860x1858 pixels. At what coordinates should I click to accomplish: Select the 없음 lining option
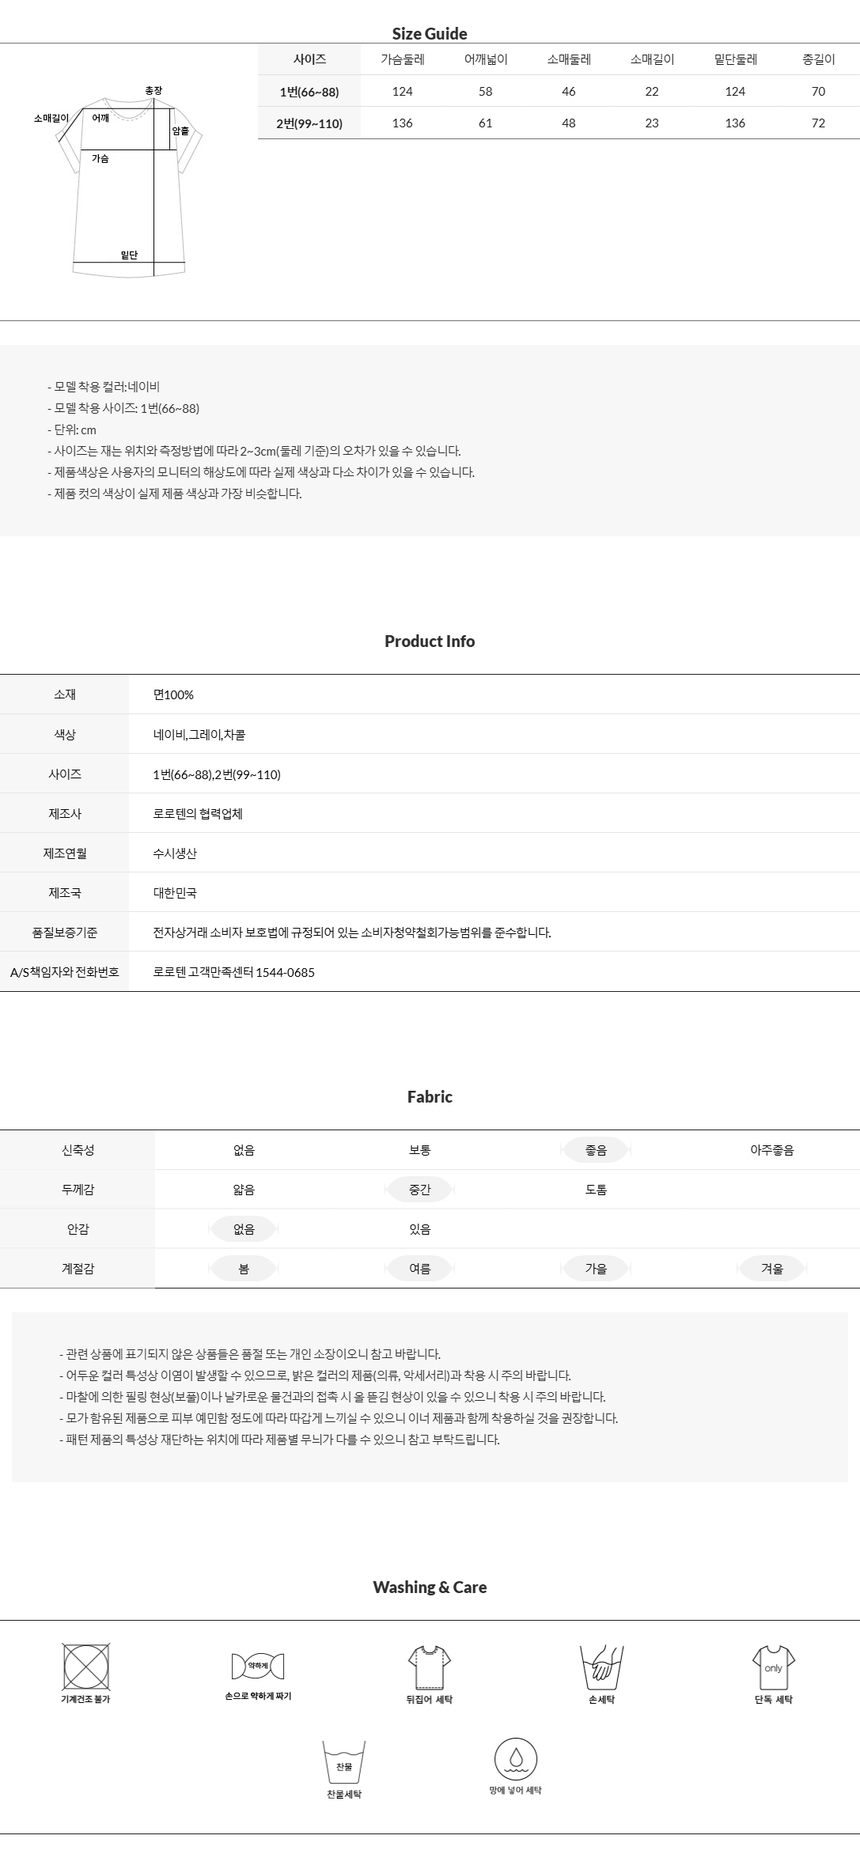(244, 1229)
